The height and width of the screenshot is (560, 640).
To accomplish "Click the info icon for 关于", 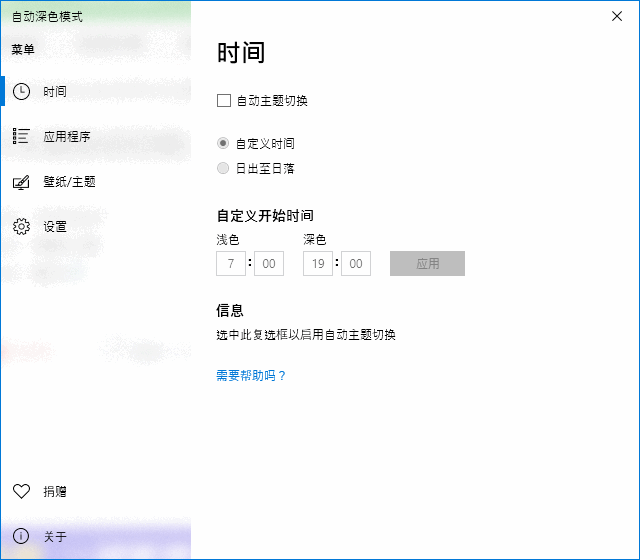I will (21, 536).
